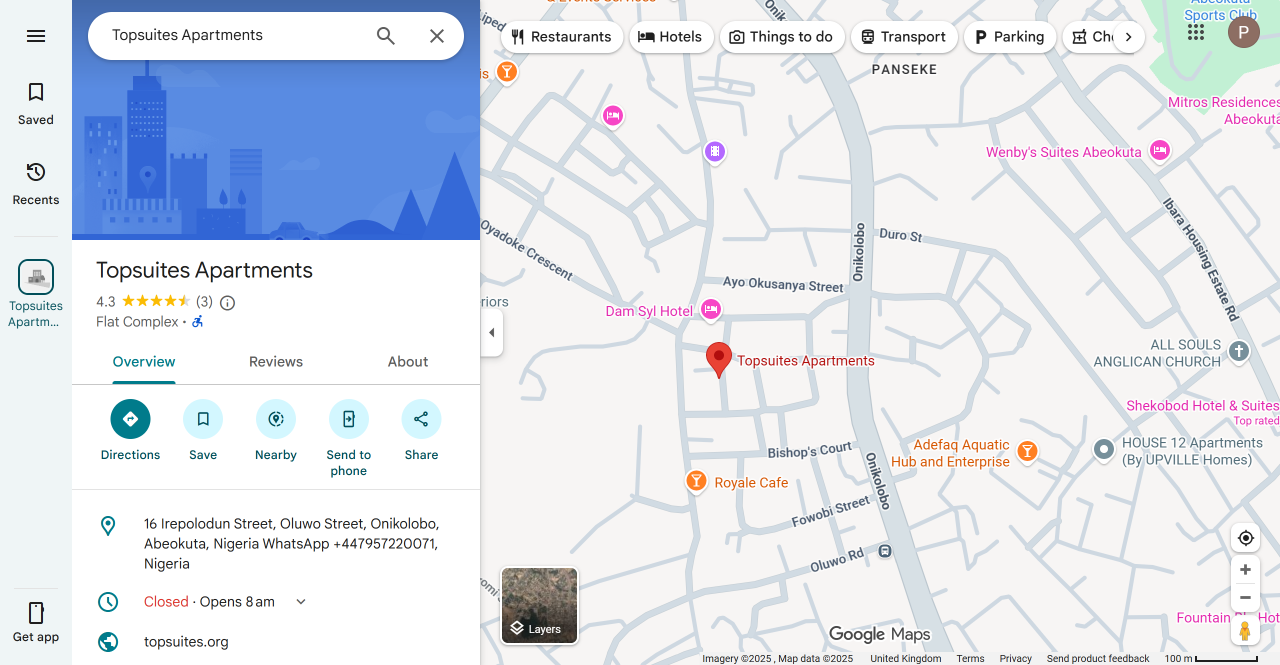The image size is (1280, 665).
Task: Select Dam Syl Hotel marker
Action: pyautogui.click(x=711, y=310)
